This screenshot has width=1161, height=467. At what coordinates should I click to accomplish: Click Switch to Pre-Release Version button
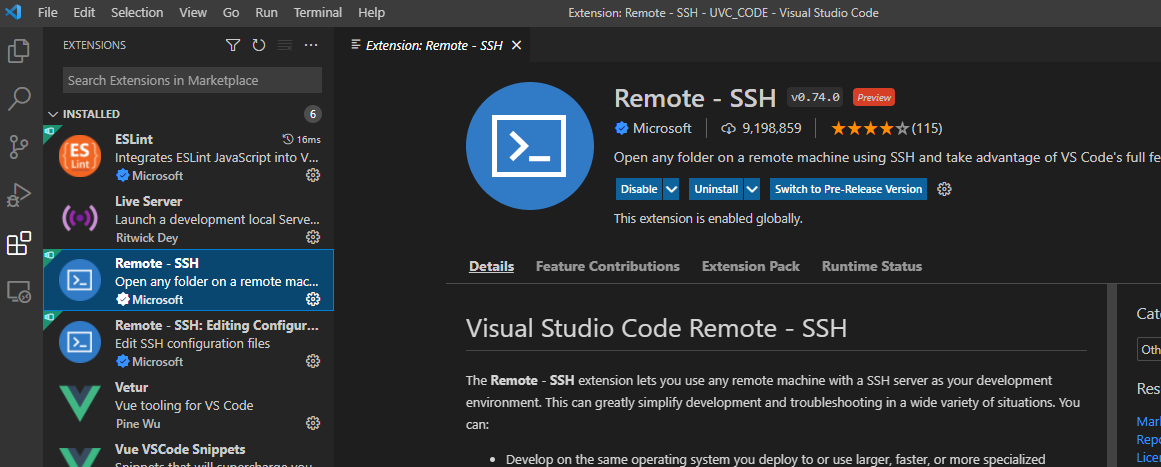849,189
